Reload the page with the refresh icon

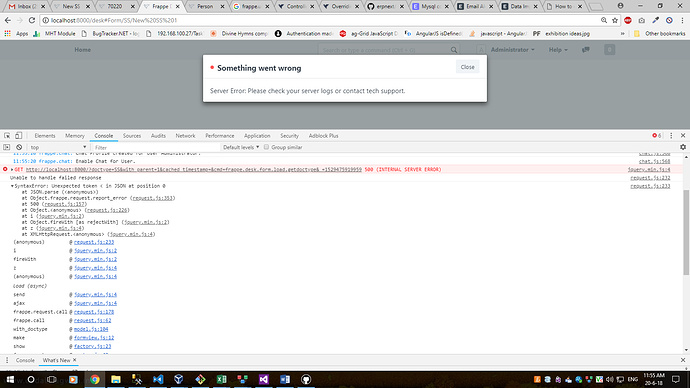[32, 20]
